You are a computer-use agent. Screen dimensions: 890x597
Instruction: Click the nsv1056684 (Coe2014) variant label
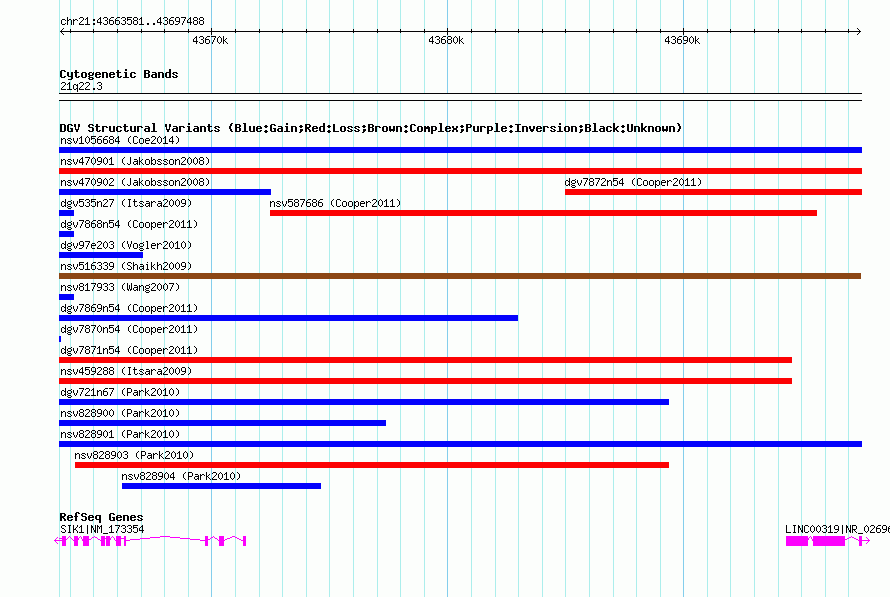point(120,140)
